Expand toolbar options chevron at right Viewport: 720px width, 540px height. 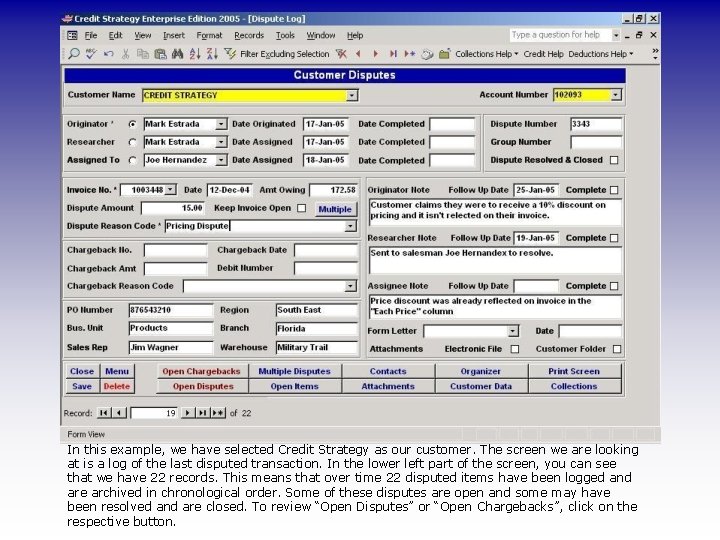(x=655, y=54)
